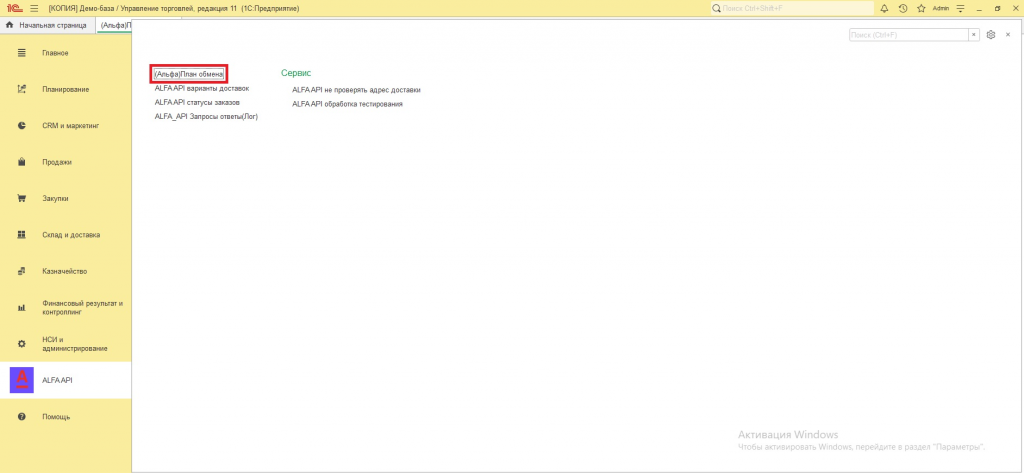This screenshot has height=473, width=1024.
Task: Click the Казначейство coins icon
Action: coord(22,271)
